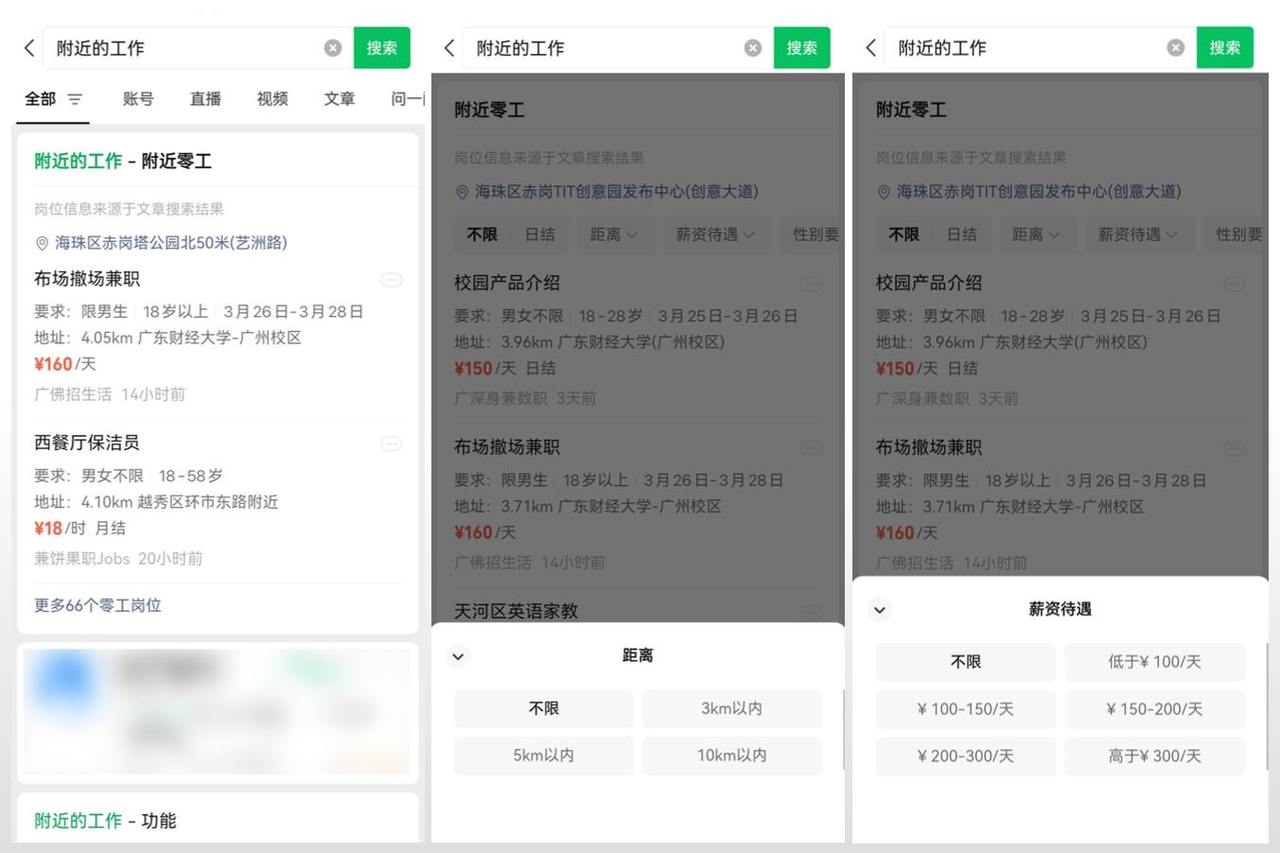Tap 兼饼果职Jobs source under 西餐厅保洁员
1280x853 pixels.
tap(82, 558)
